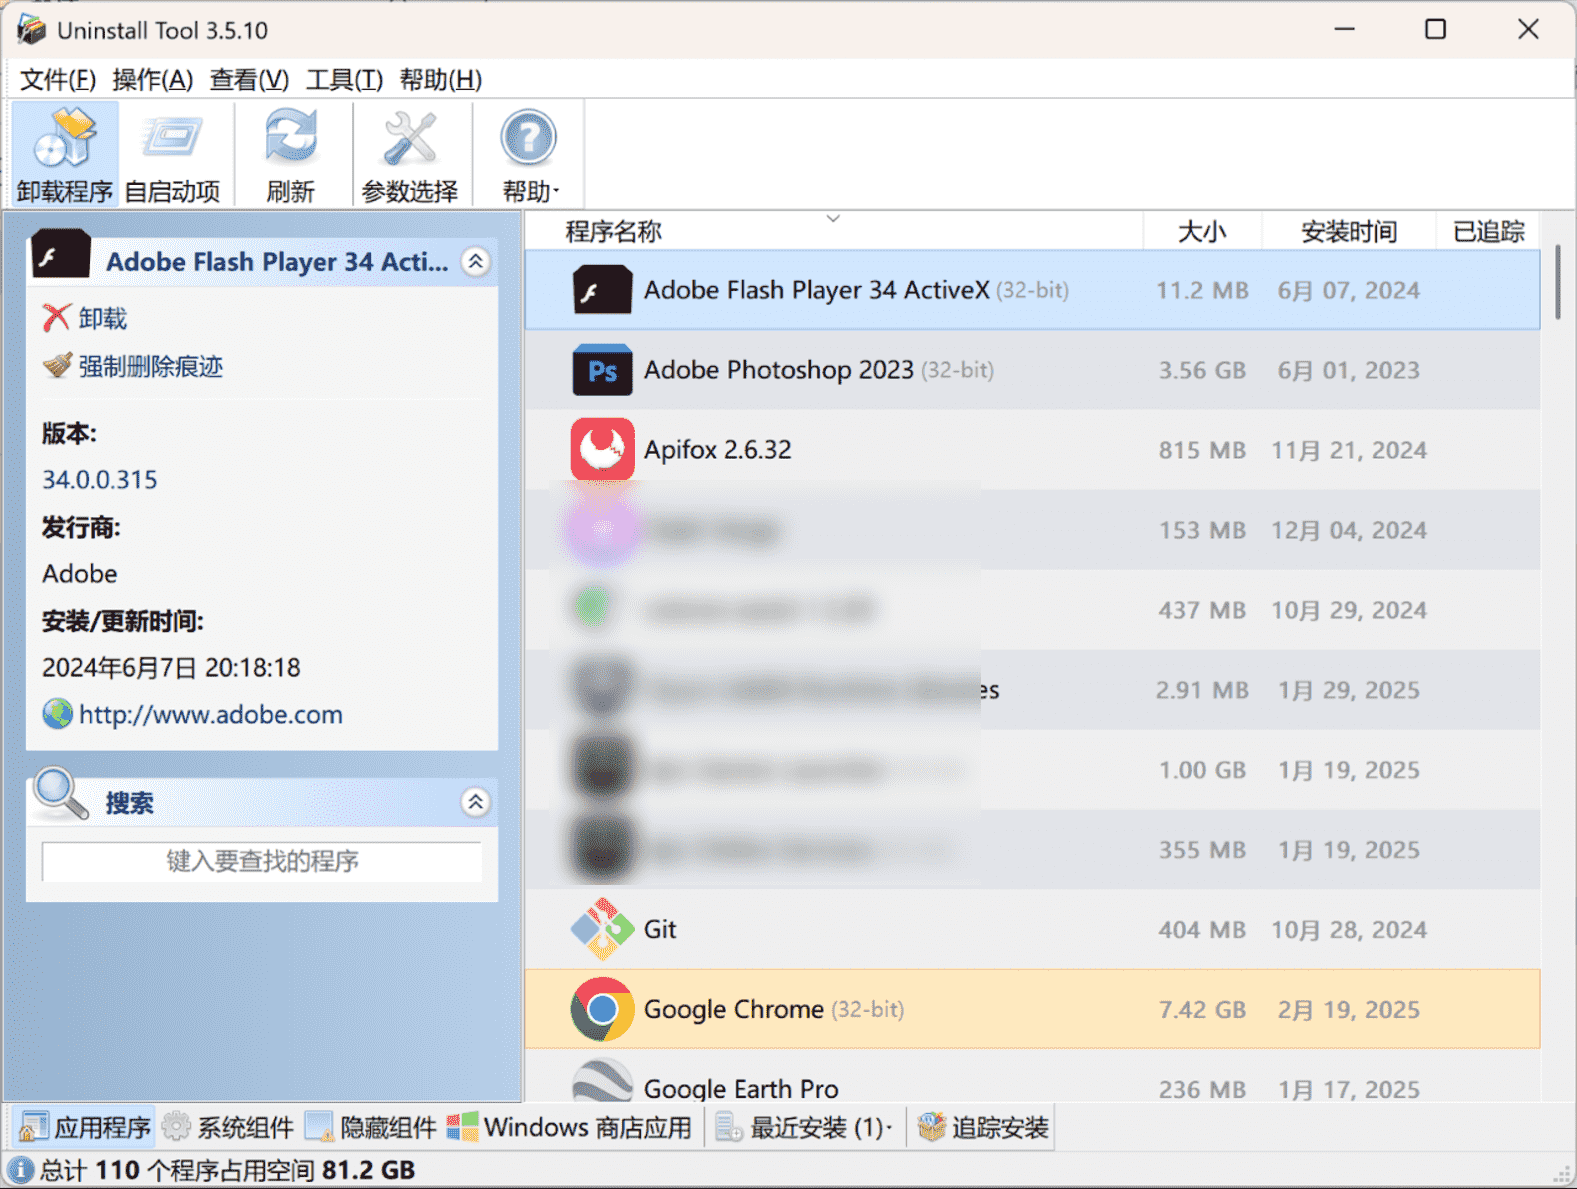Open the 帮助 toolbar dropdown arrow
Screen dimensions: 1577x1189
point(556,191)
